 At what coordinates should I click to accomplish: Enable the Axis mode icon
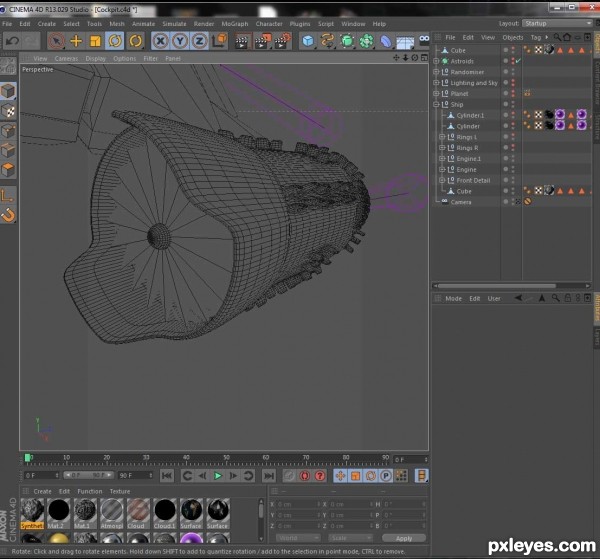pyautogui.click(x=8, y=196)
